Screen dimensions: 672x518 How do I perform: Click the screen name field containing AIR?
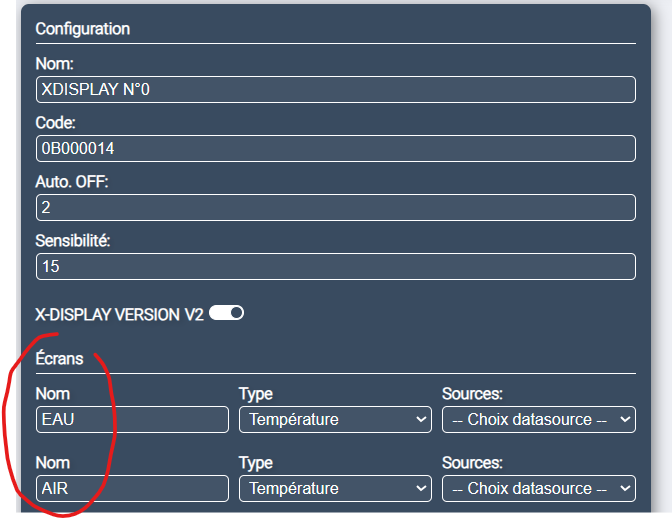click(132, 489)
